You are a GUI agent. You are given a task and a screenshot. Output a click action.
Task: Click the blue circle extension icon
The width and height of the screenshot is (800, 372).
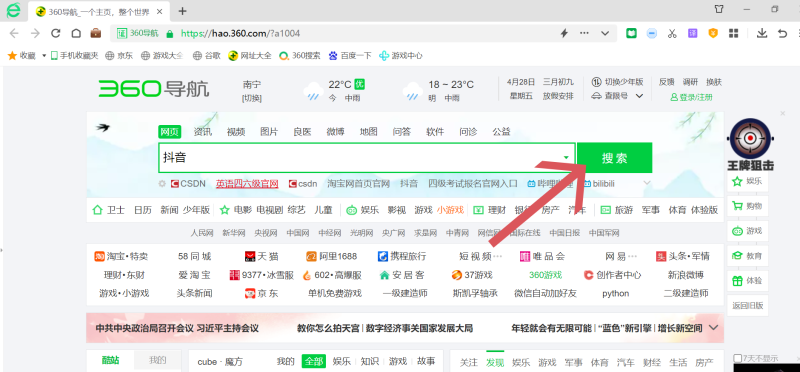point(652,34)
